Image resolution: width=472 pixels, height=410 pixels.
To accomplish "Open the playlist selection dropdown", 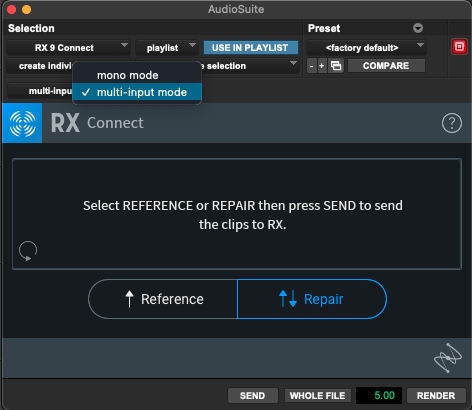I will 167,48.
